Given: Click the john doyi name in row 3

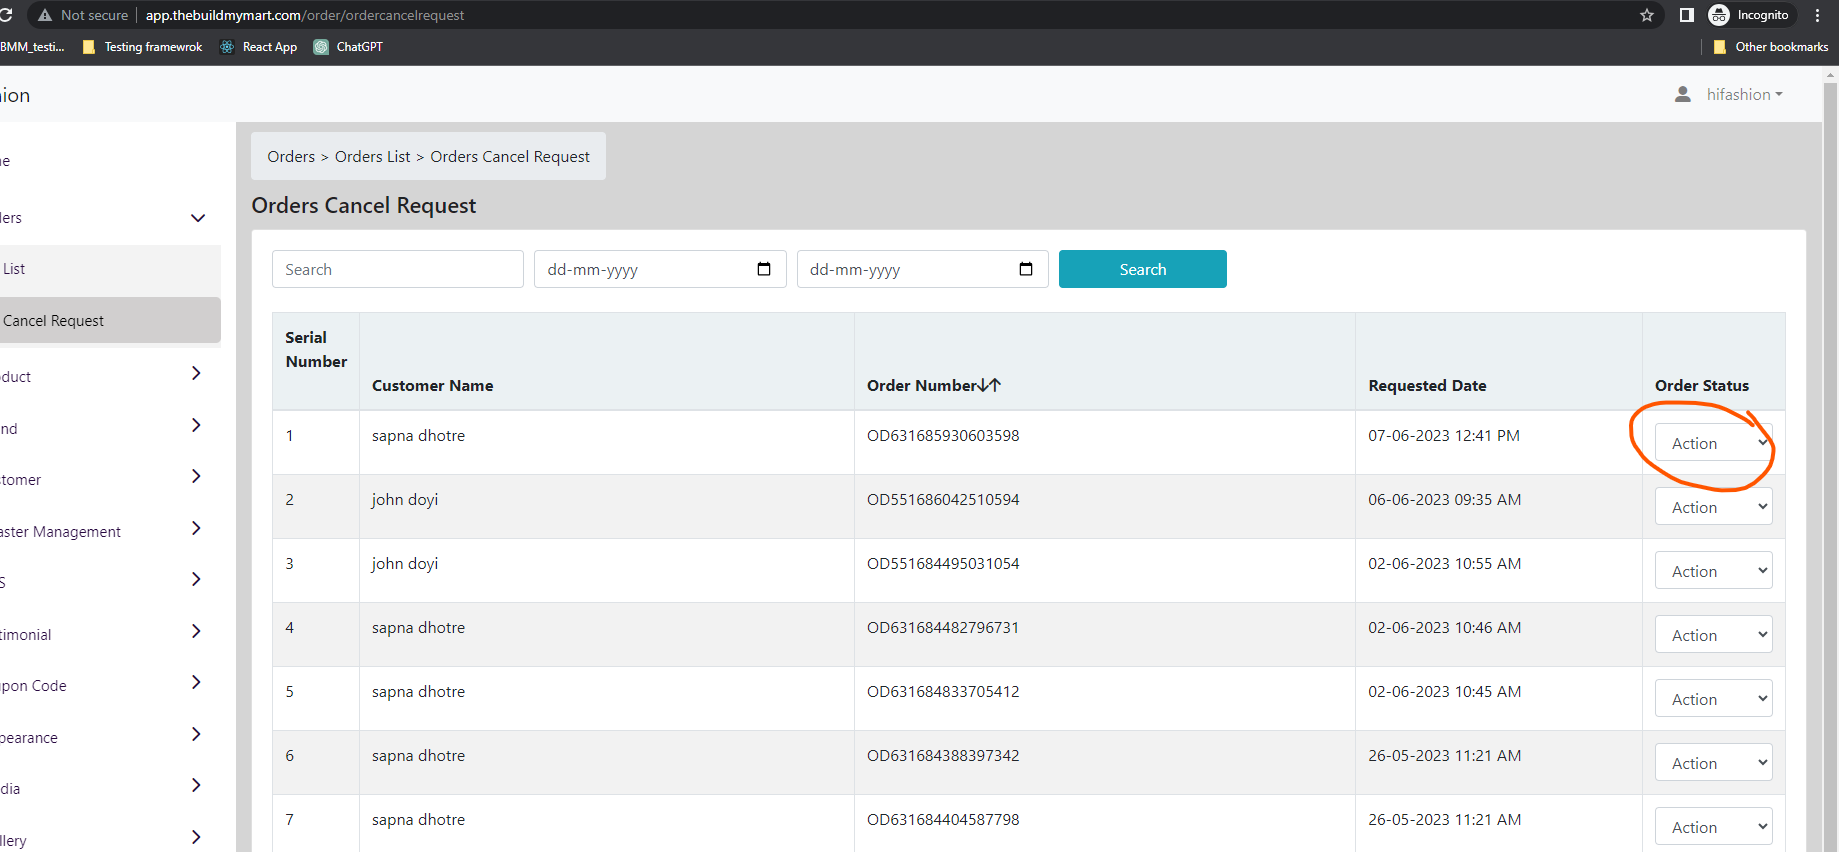Looking at the screenshot, I should [x=405, y=563].
